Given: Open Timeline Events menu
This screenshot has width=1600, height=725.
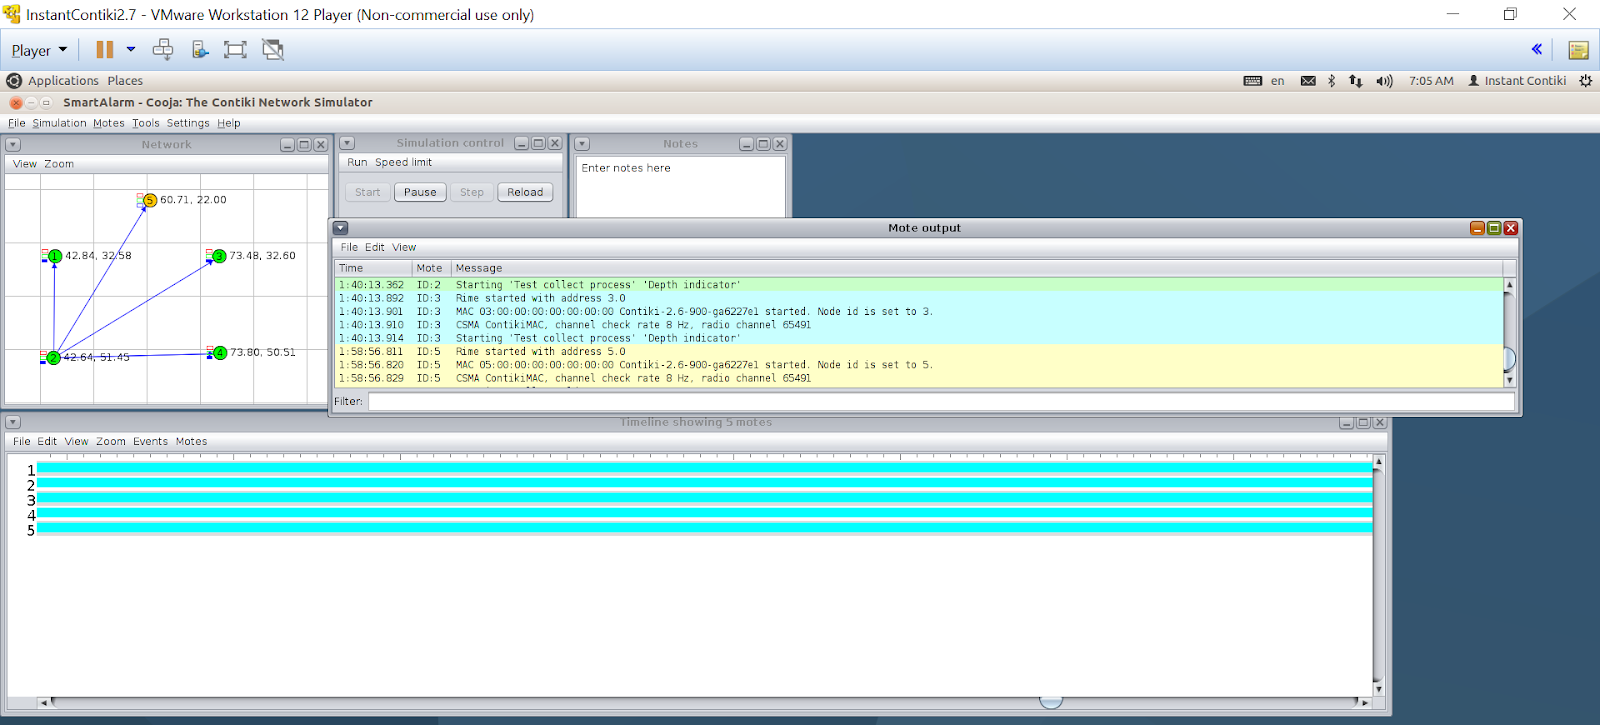Looking at the screenshot, I should [150, 441].
